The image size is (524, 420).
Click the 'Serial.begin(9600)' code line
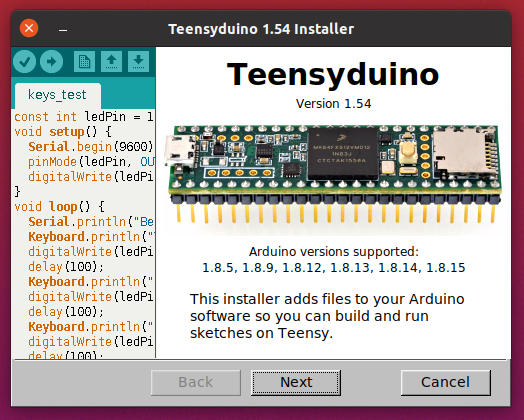coord(91,147)
